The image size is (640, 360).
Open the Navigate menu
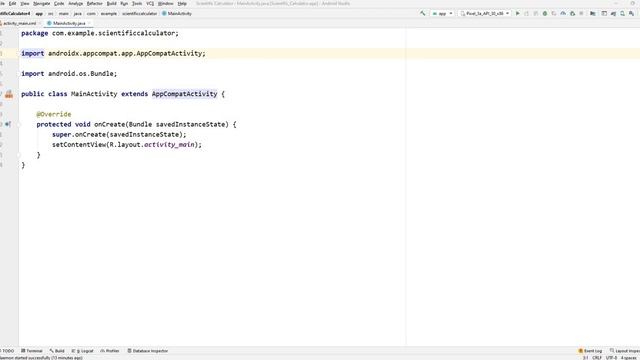42,3
